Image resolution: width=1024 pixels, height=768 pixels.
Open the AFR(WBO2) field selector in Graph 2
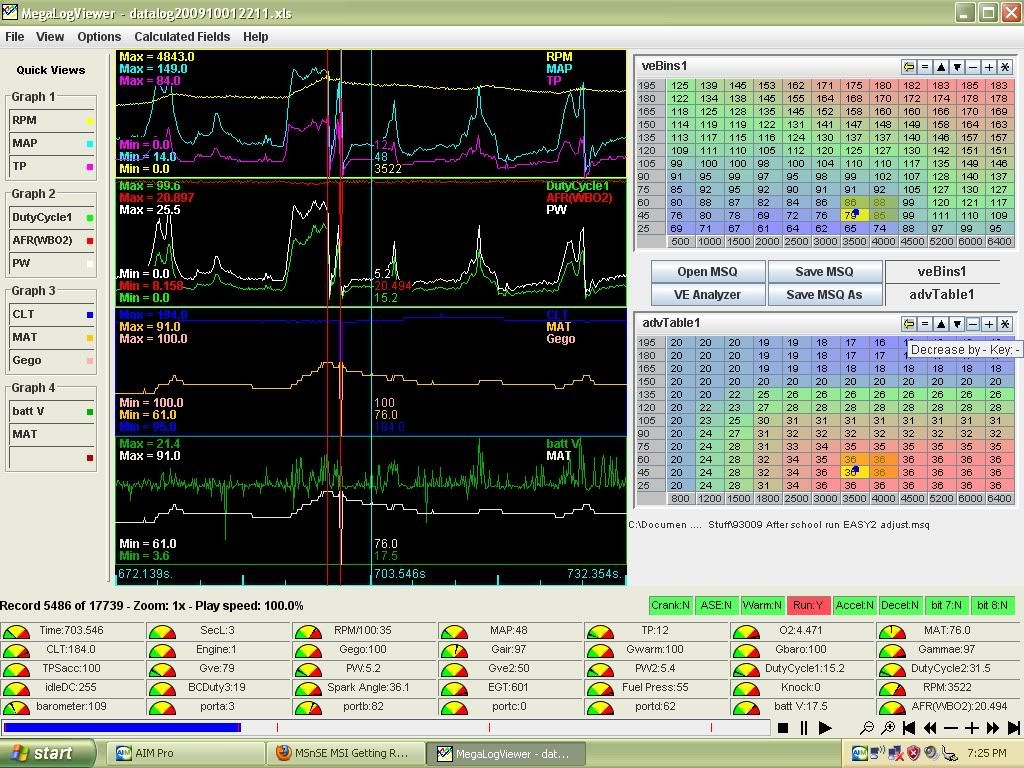point(52,240)
